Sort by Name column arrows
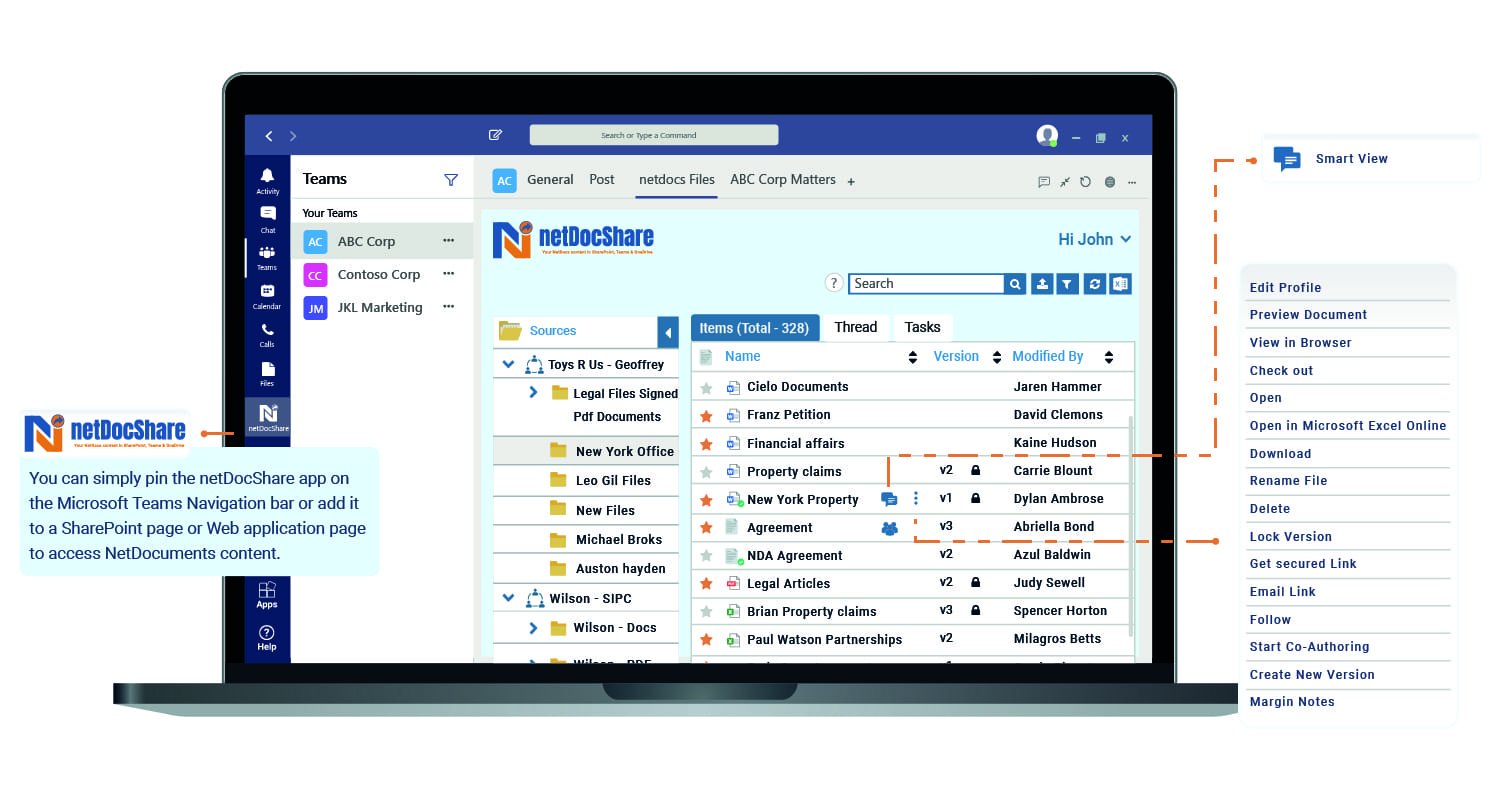 click(912, 357)
